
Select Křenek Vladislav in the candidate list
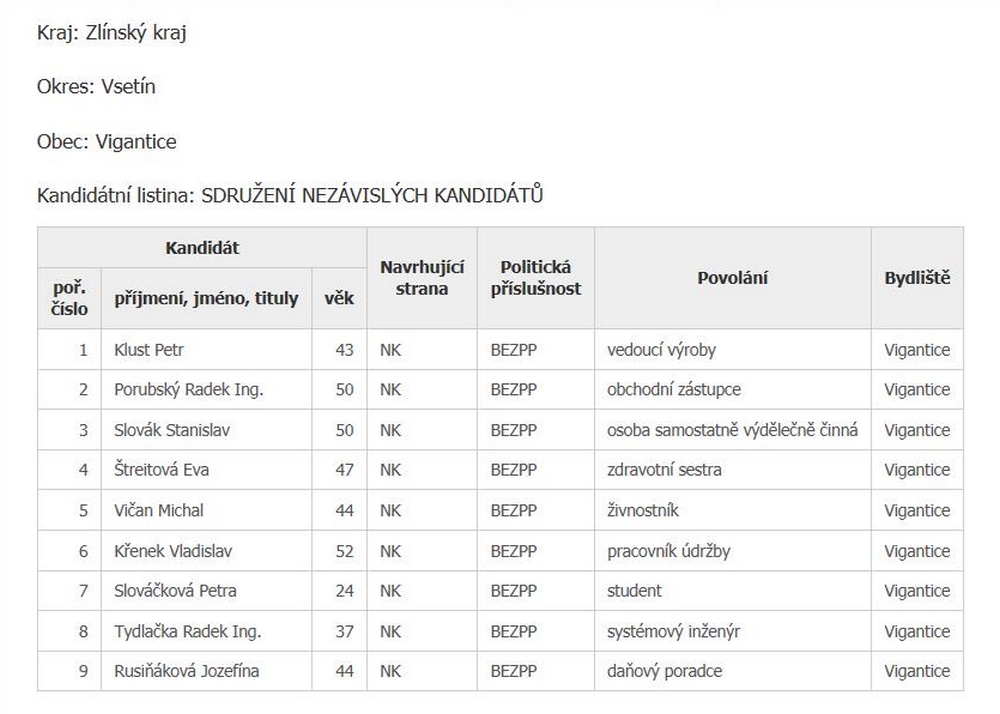coord(170,551)
